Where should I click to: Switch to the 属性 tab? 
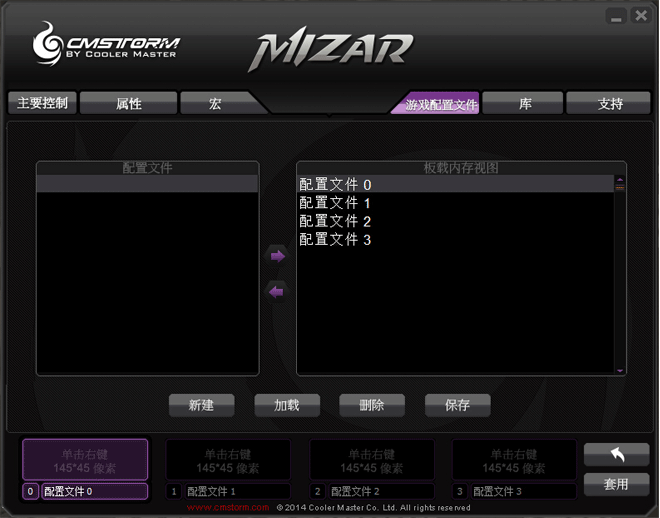coord(128,103)
